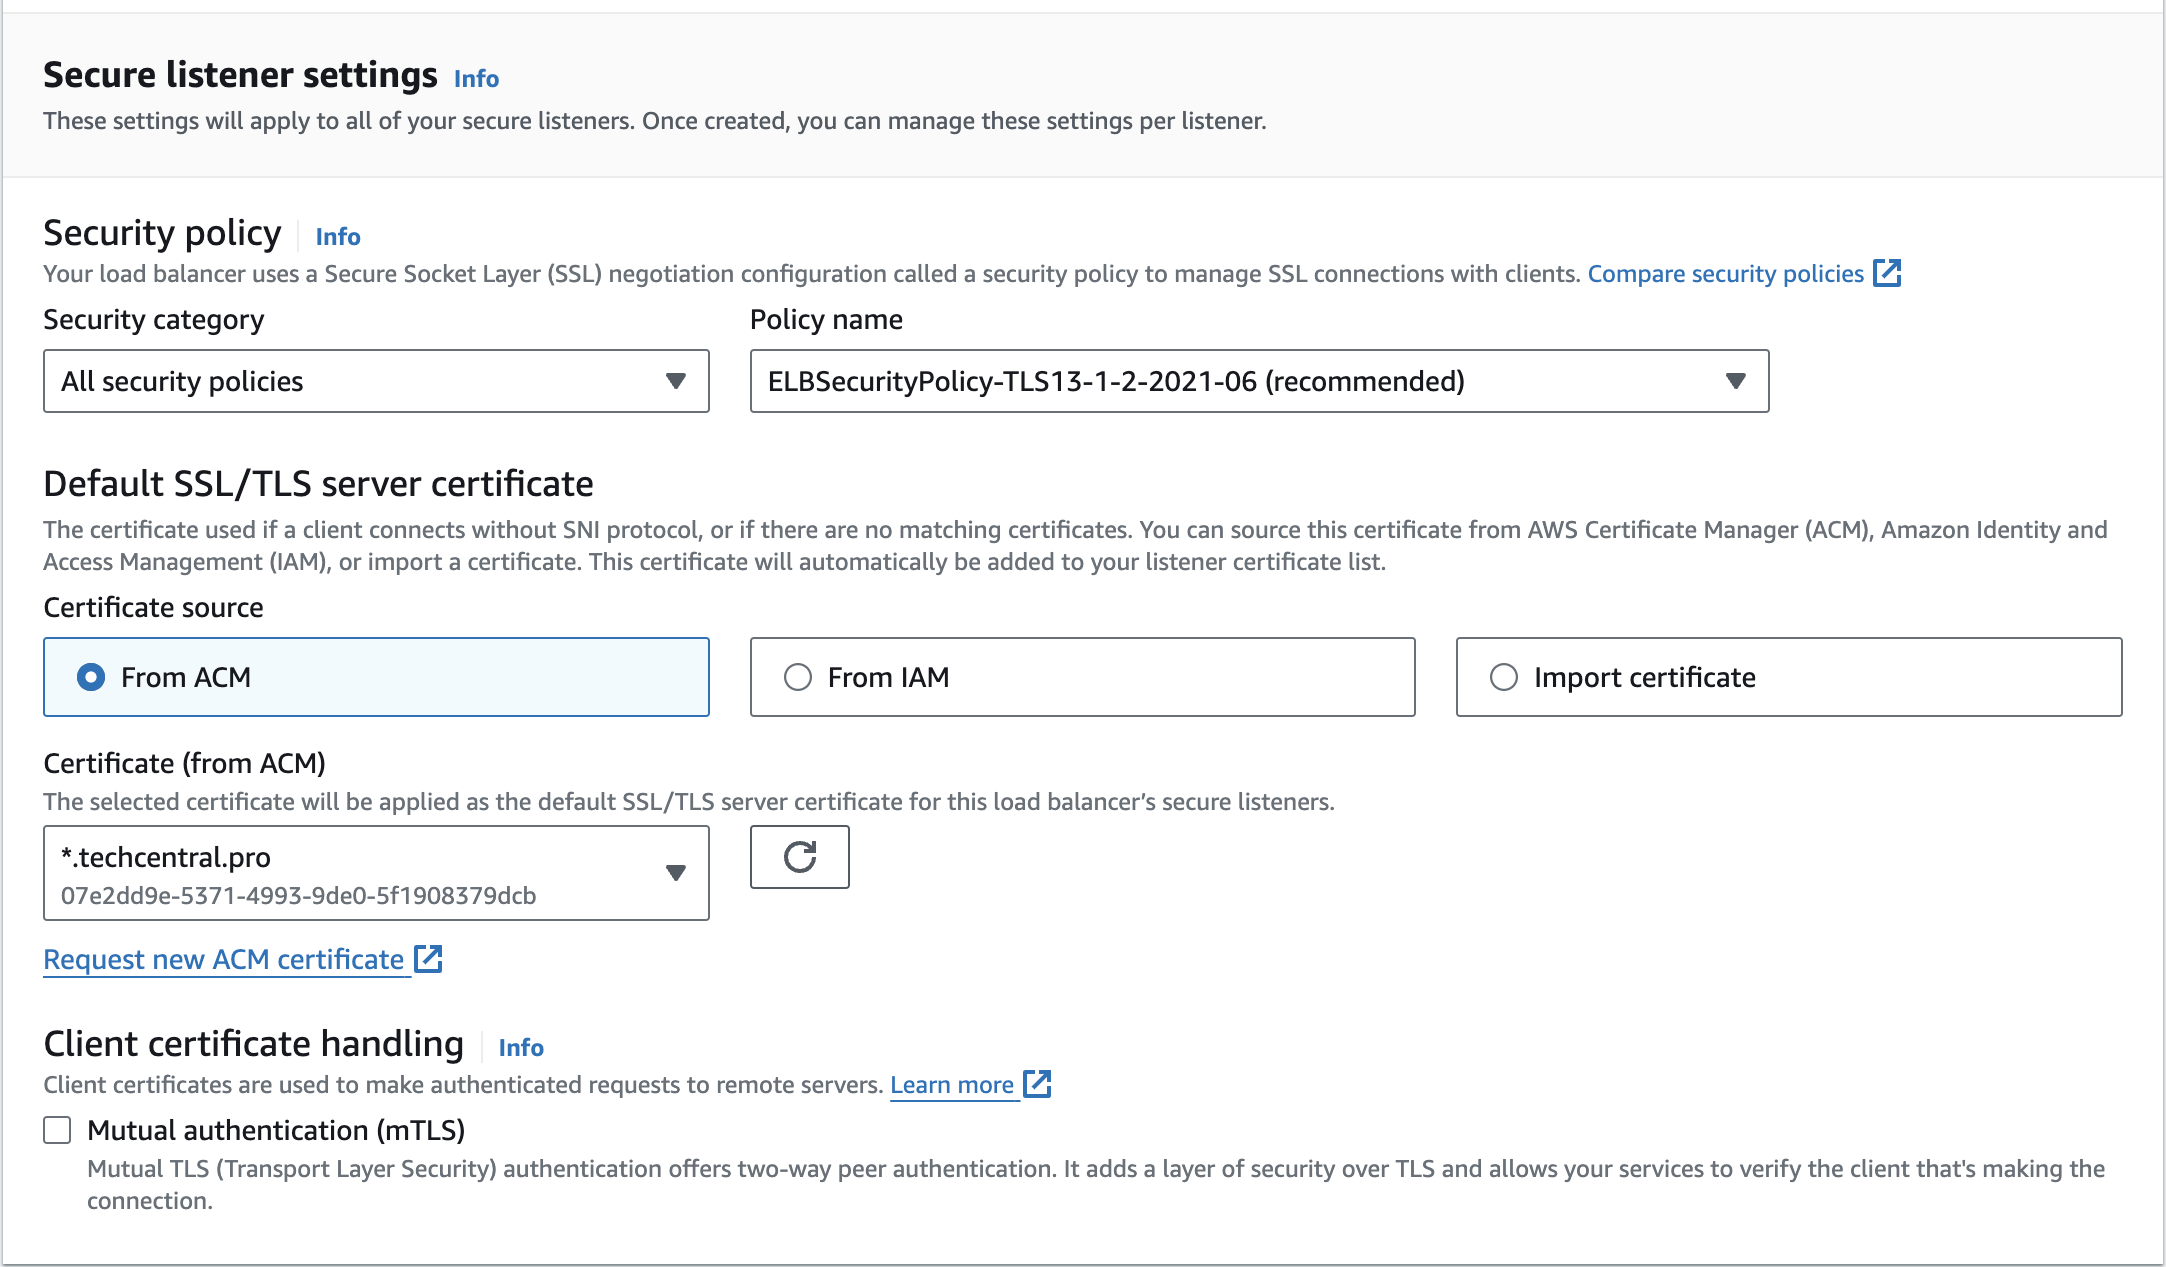Image resolution: width=2166 pixels, height=1267 pixels.
Task: Click external link icon next to Request new ACM certificate
Action: point(429,959)
